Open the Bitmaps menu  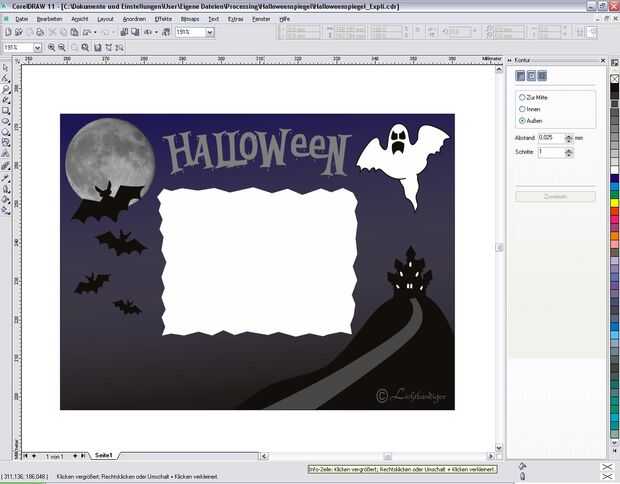pyautogui.click(x=189, y=18)
